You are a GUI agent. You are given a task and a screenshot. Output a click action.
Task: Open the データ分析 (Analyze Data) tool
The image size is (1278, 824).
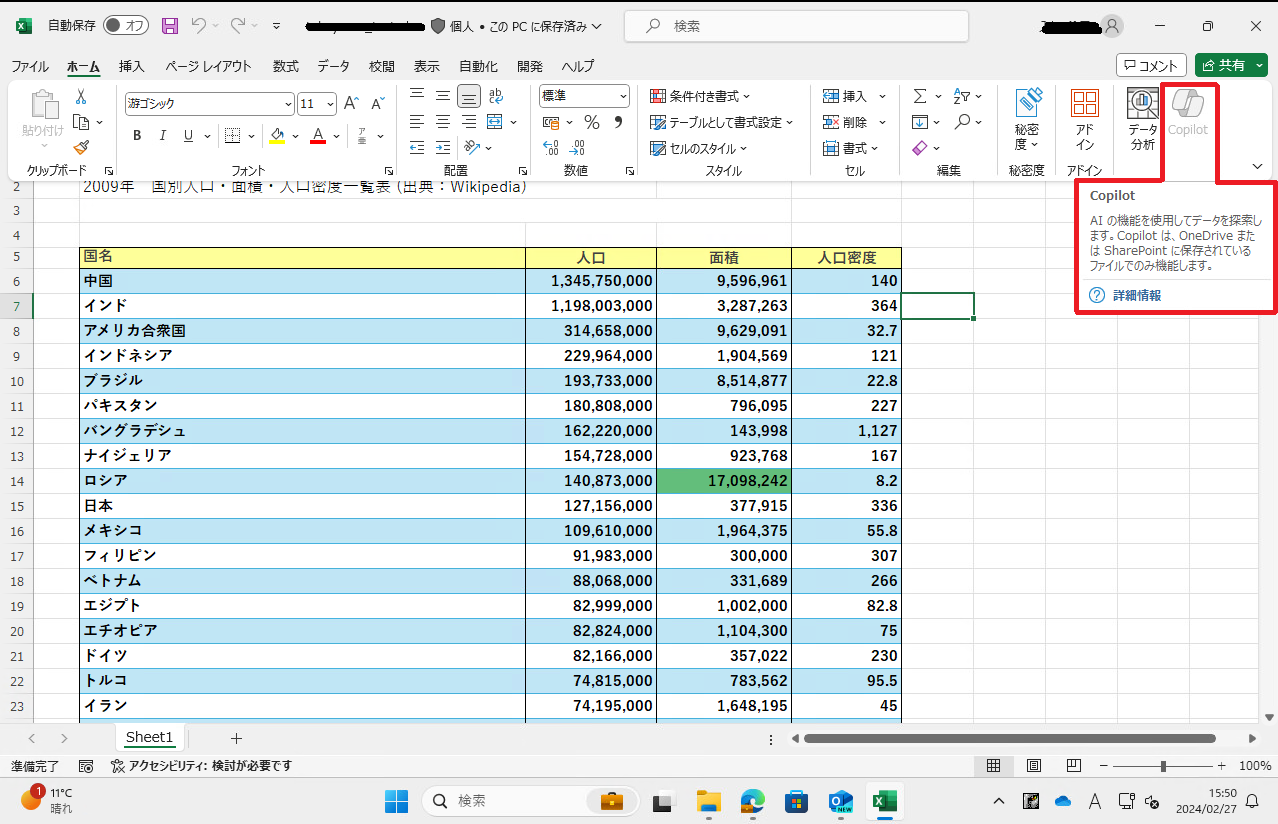tap(1142, 120)
